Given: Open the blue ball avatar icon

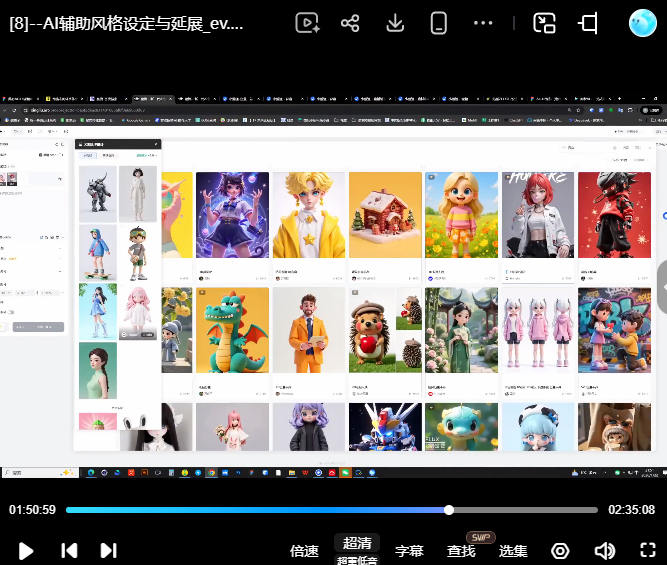Looking at the screenshot, I should tap(642, 23).
